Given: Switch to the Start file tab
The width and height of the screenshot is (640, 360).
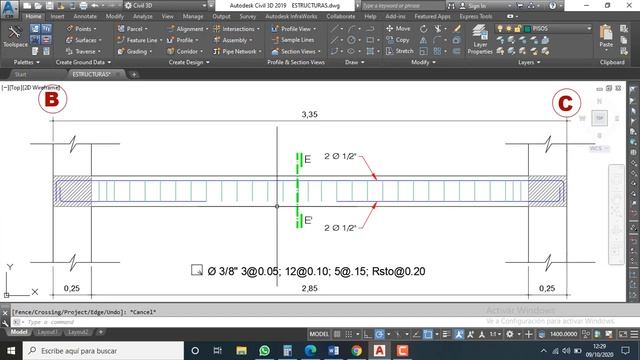Looking at the screenshot, I should 20,74.
